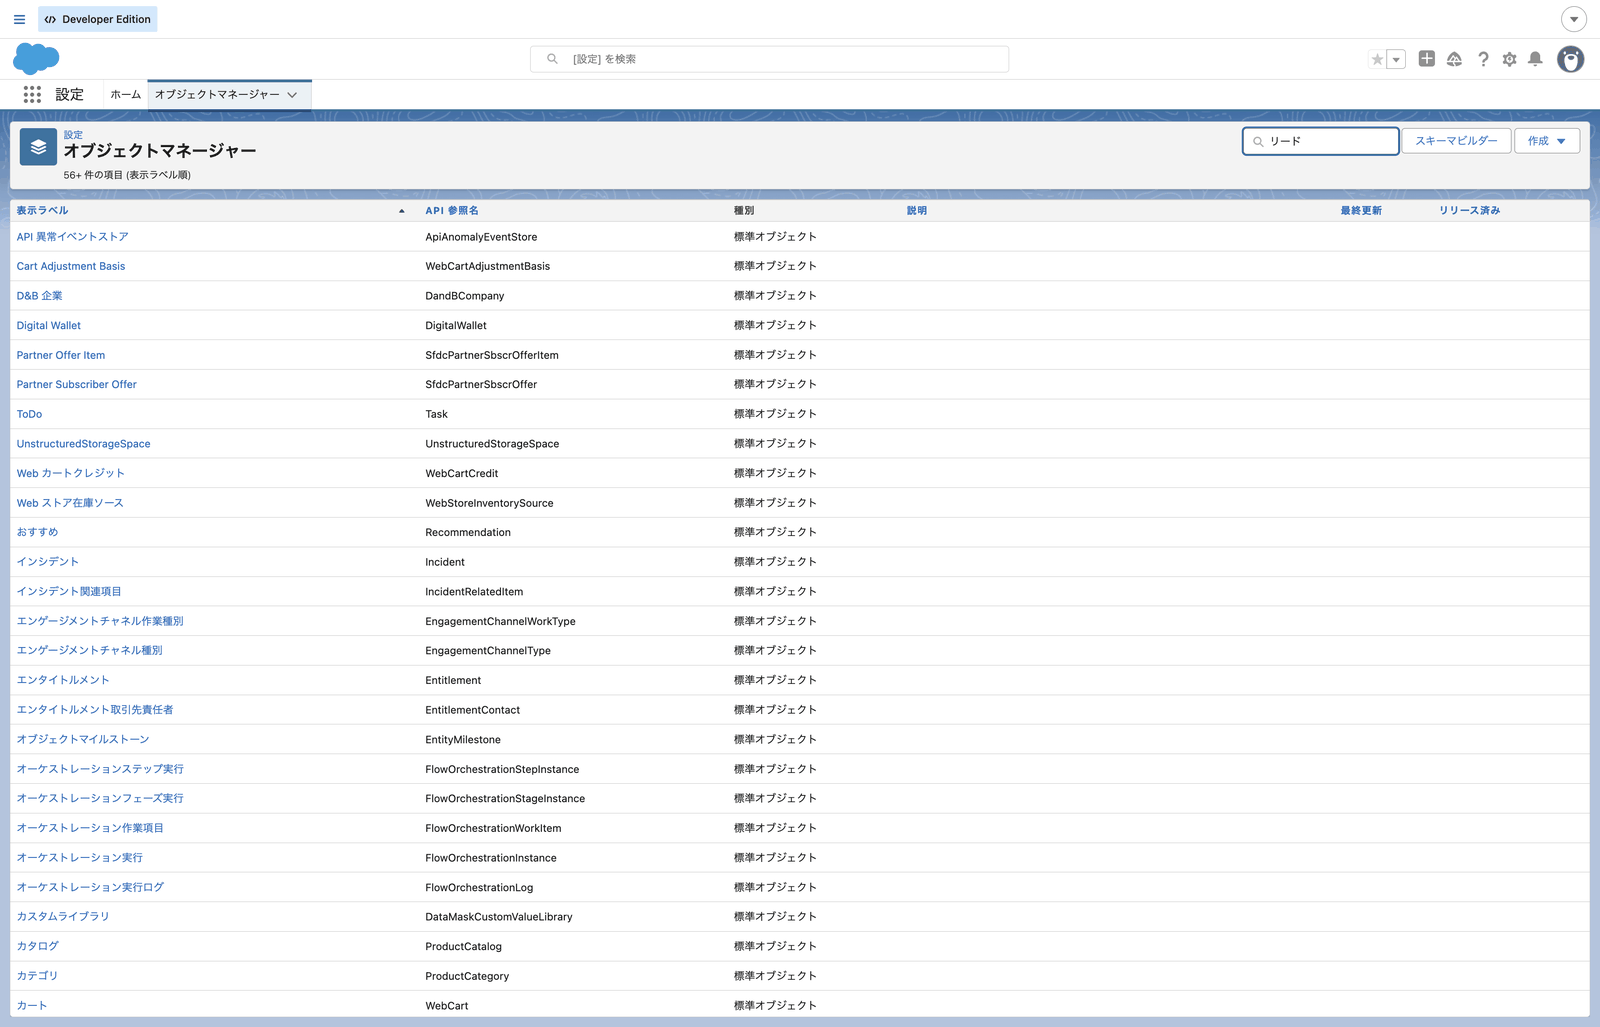Open the オーケストレーション作業項目 object
The image size is (1600, 1027).
[x=90, y=828]
